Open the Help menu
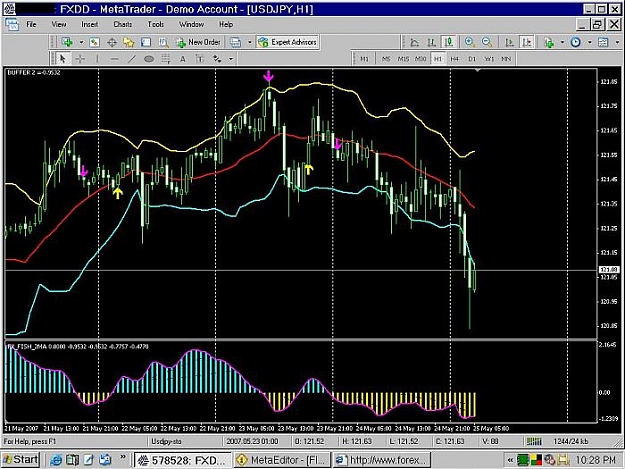The image size is (625, 469). (x=226, y=24)
